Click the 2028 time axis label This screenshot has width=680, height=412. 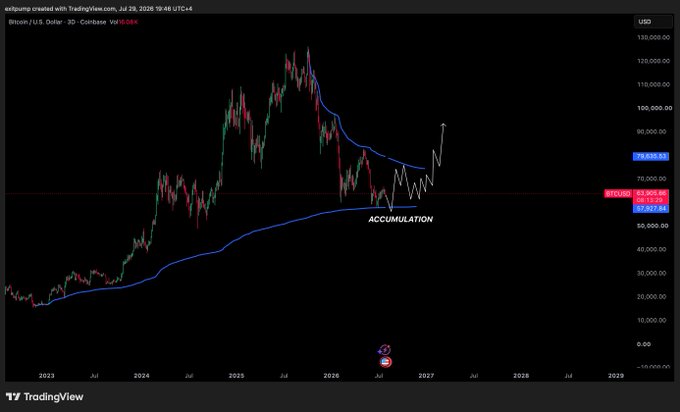coord(521,376)
